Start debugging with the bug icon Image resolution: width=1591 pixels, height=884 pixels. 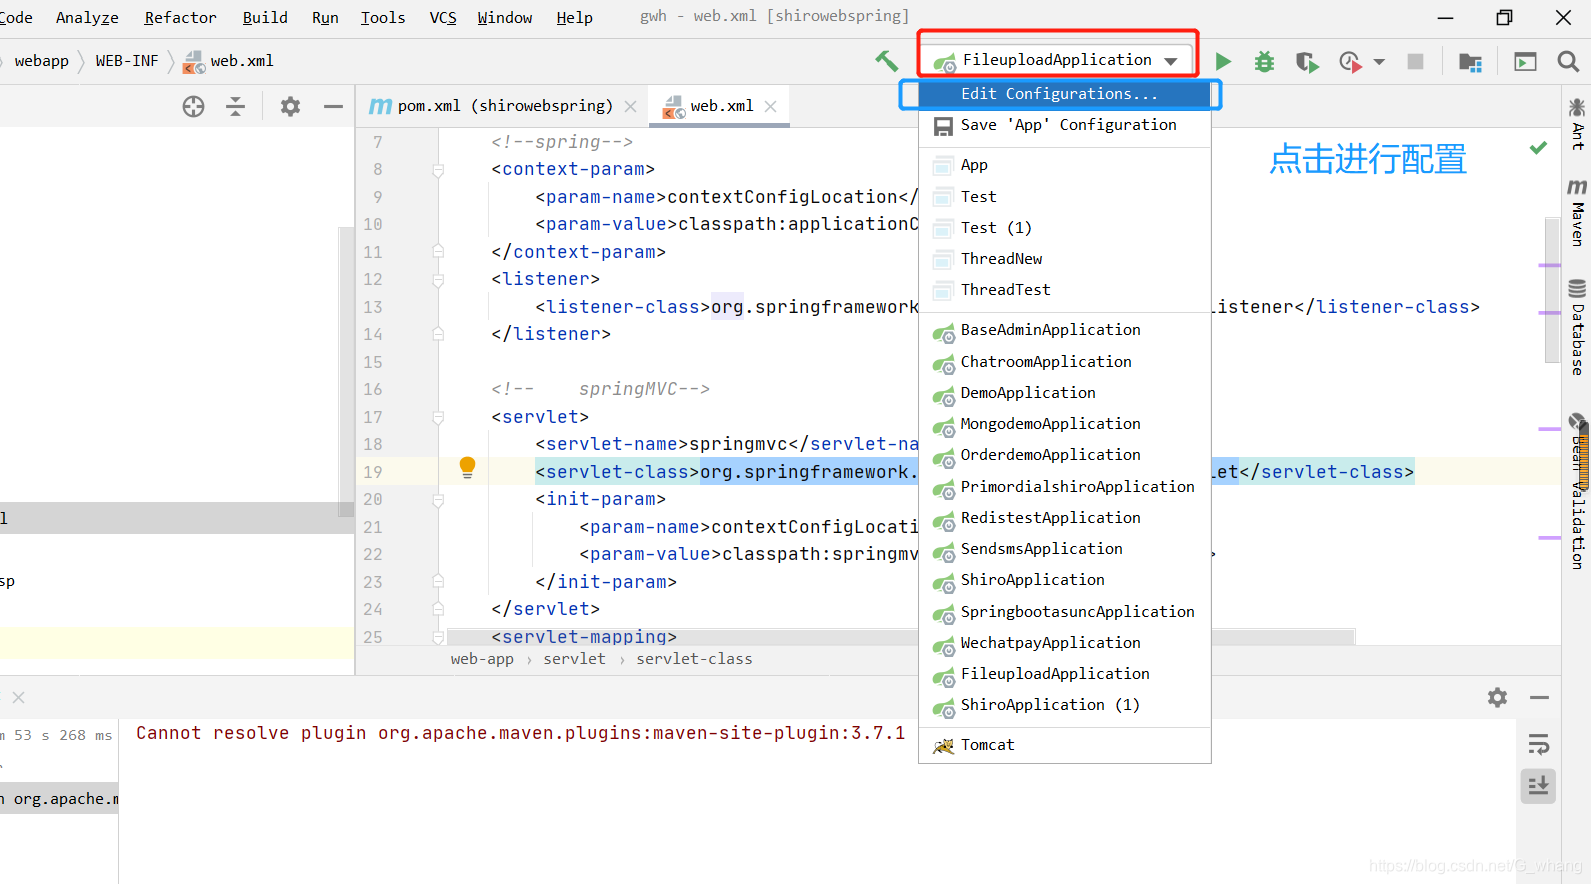[x=1265, y=62]
